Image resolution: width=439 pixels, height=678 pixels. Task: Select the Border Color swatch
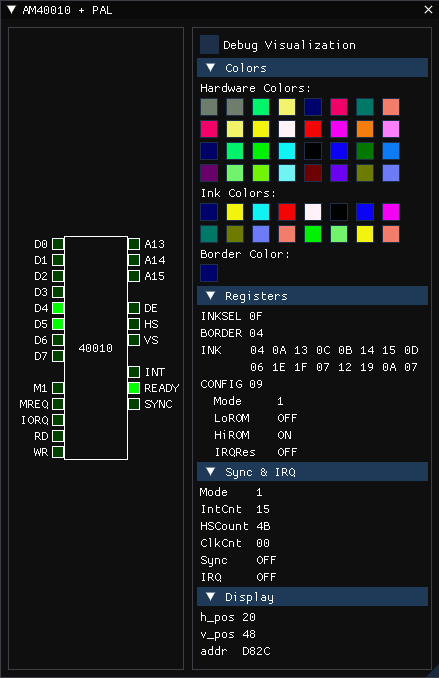point(209,273)
